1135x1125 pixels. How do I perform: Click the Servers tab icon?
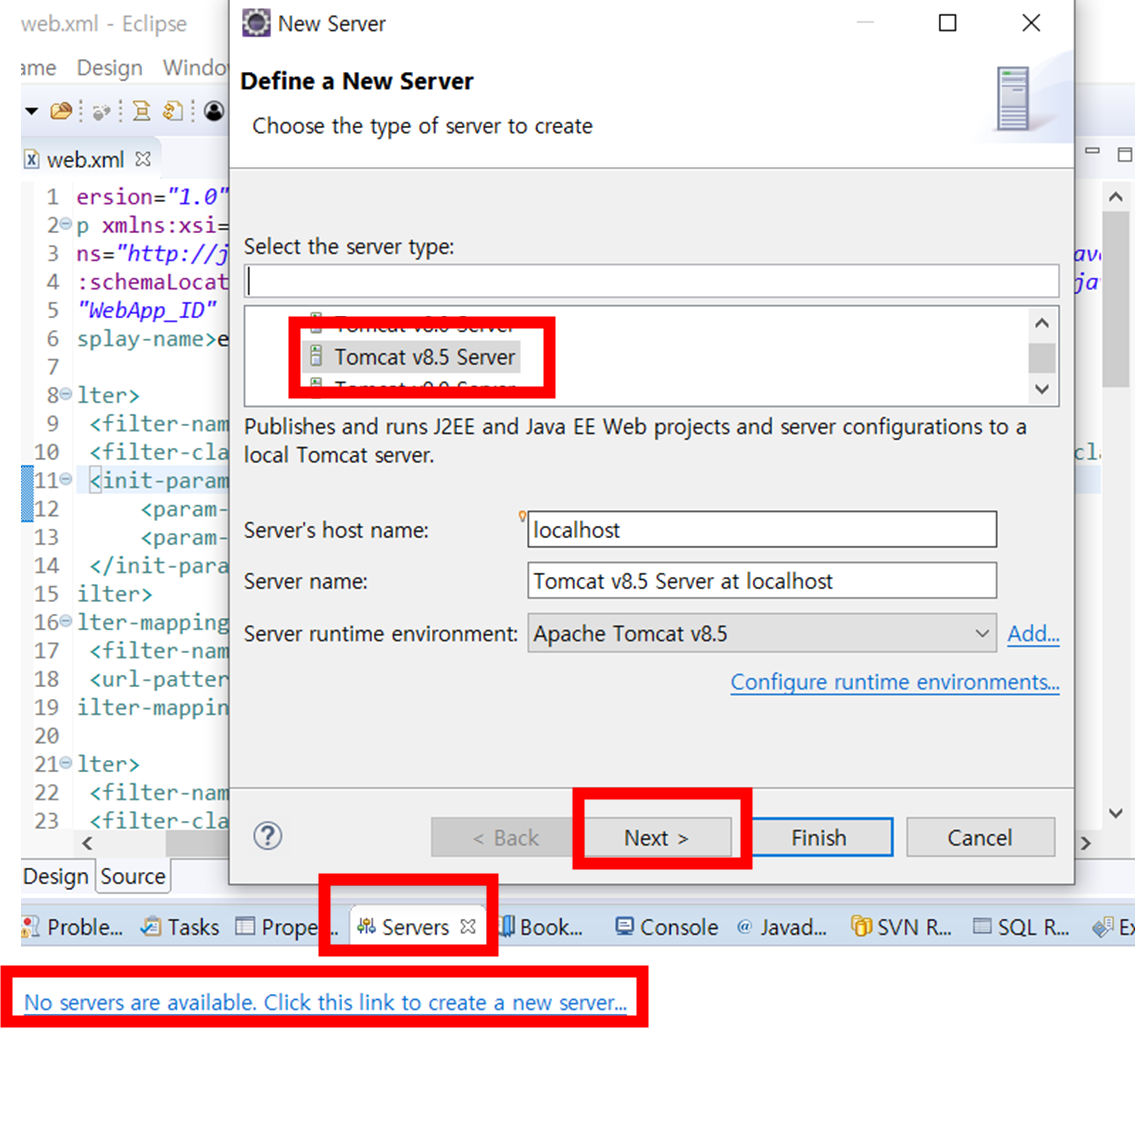pyautogui.click(x=366, y=926)
